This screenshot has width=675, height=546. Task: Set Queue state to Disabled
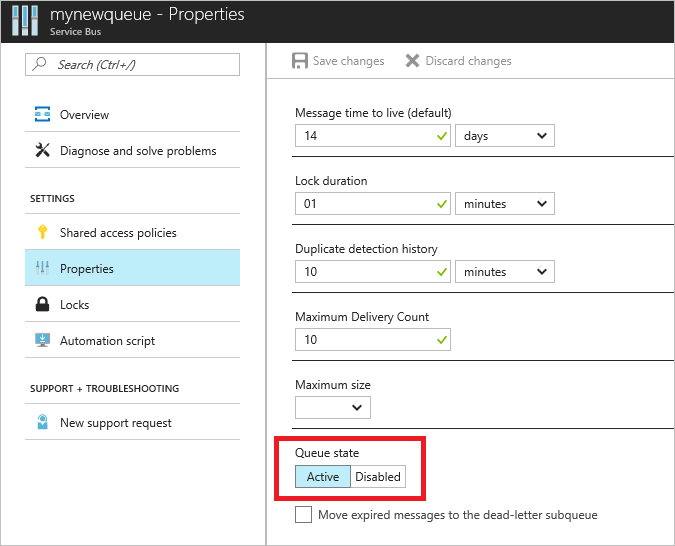(378, 476)
